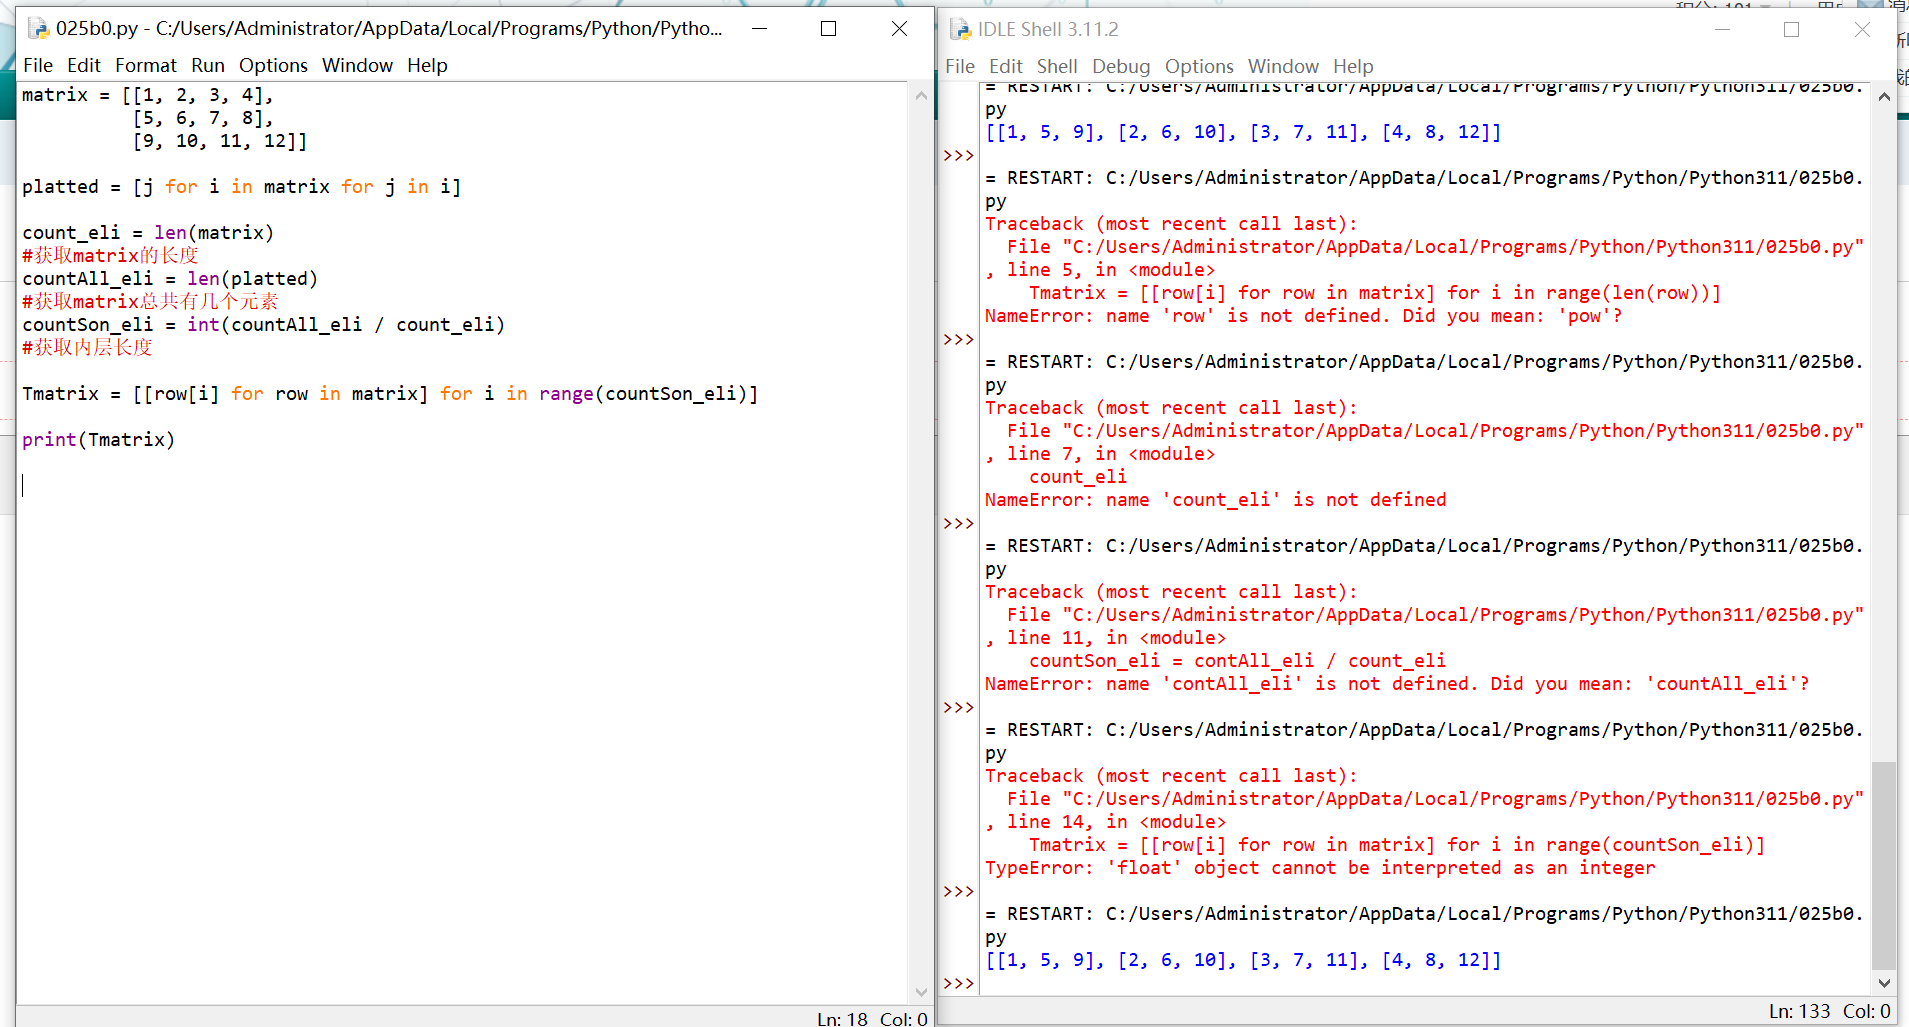
Task: Open the Help menu in IDLE Shell
Action: coord(1353,66)
